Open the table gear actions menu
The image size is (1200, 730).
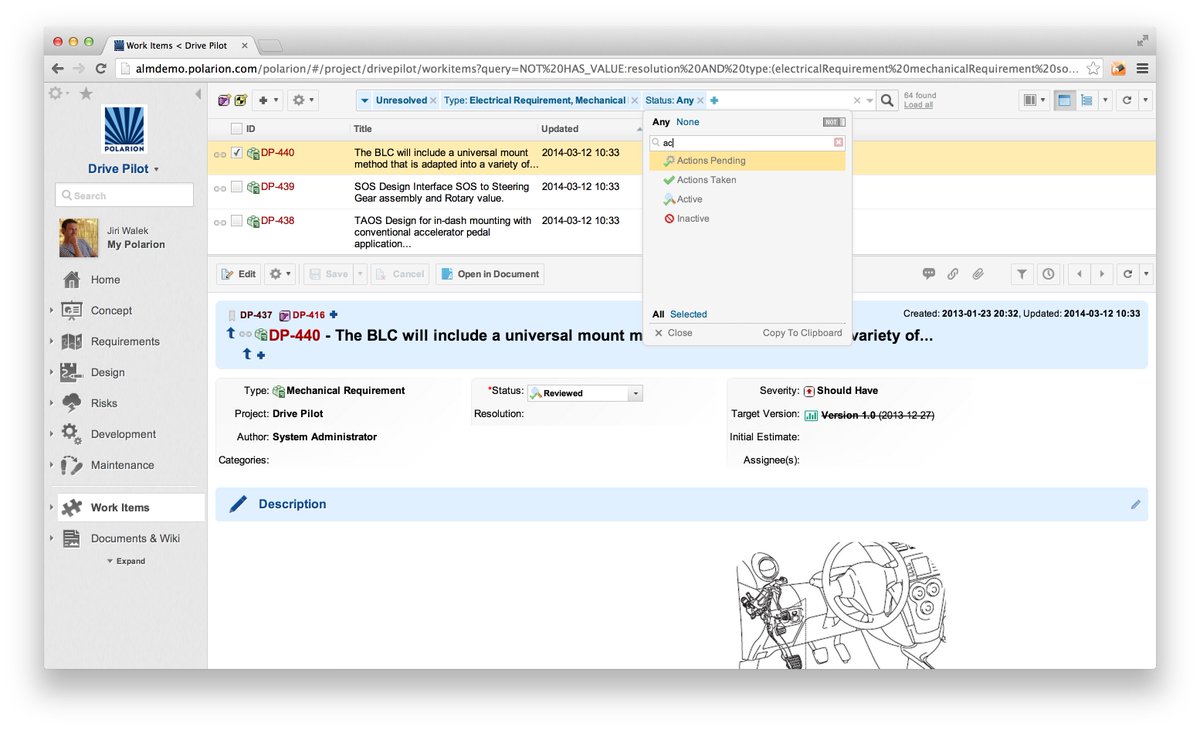point(303,100)
